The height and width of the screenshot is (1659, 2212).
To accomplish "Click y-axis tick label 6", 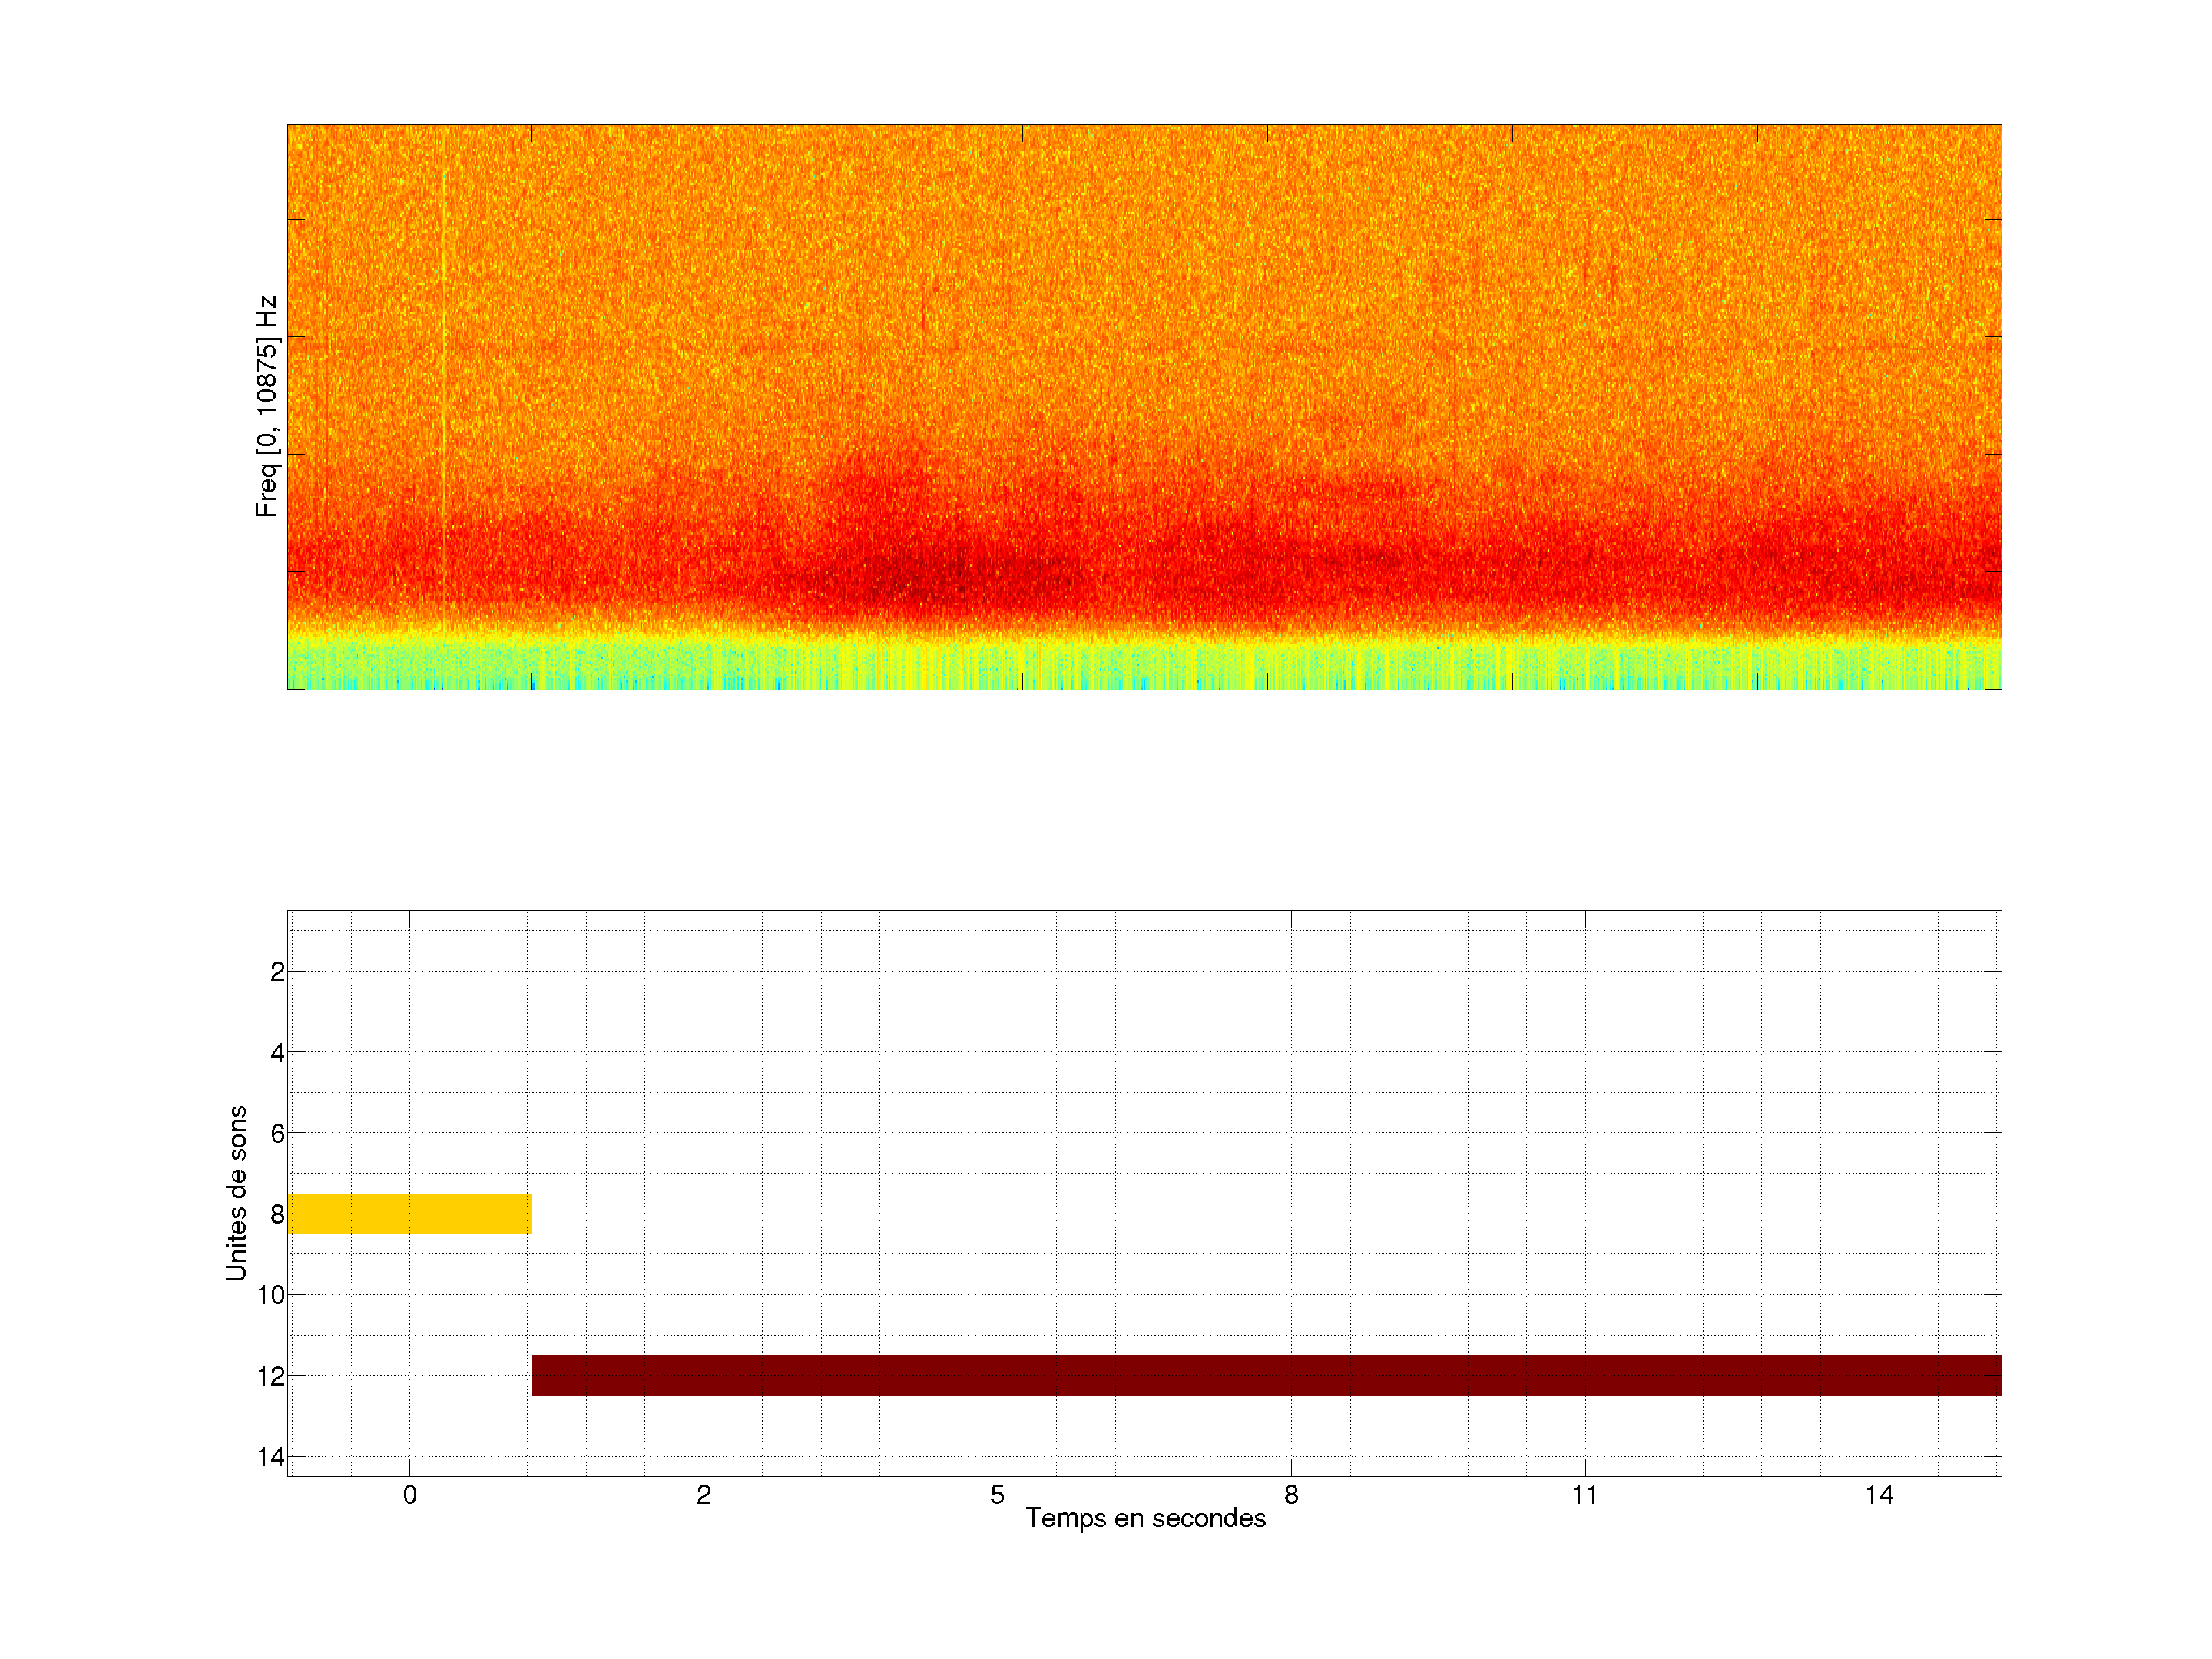I will [x=277, y=1134].
